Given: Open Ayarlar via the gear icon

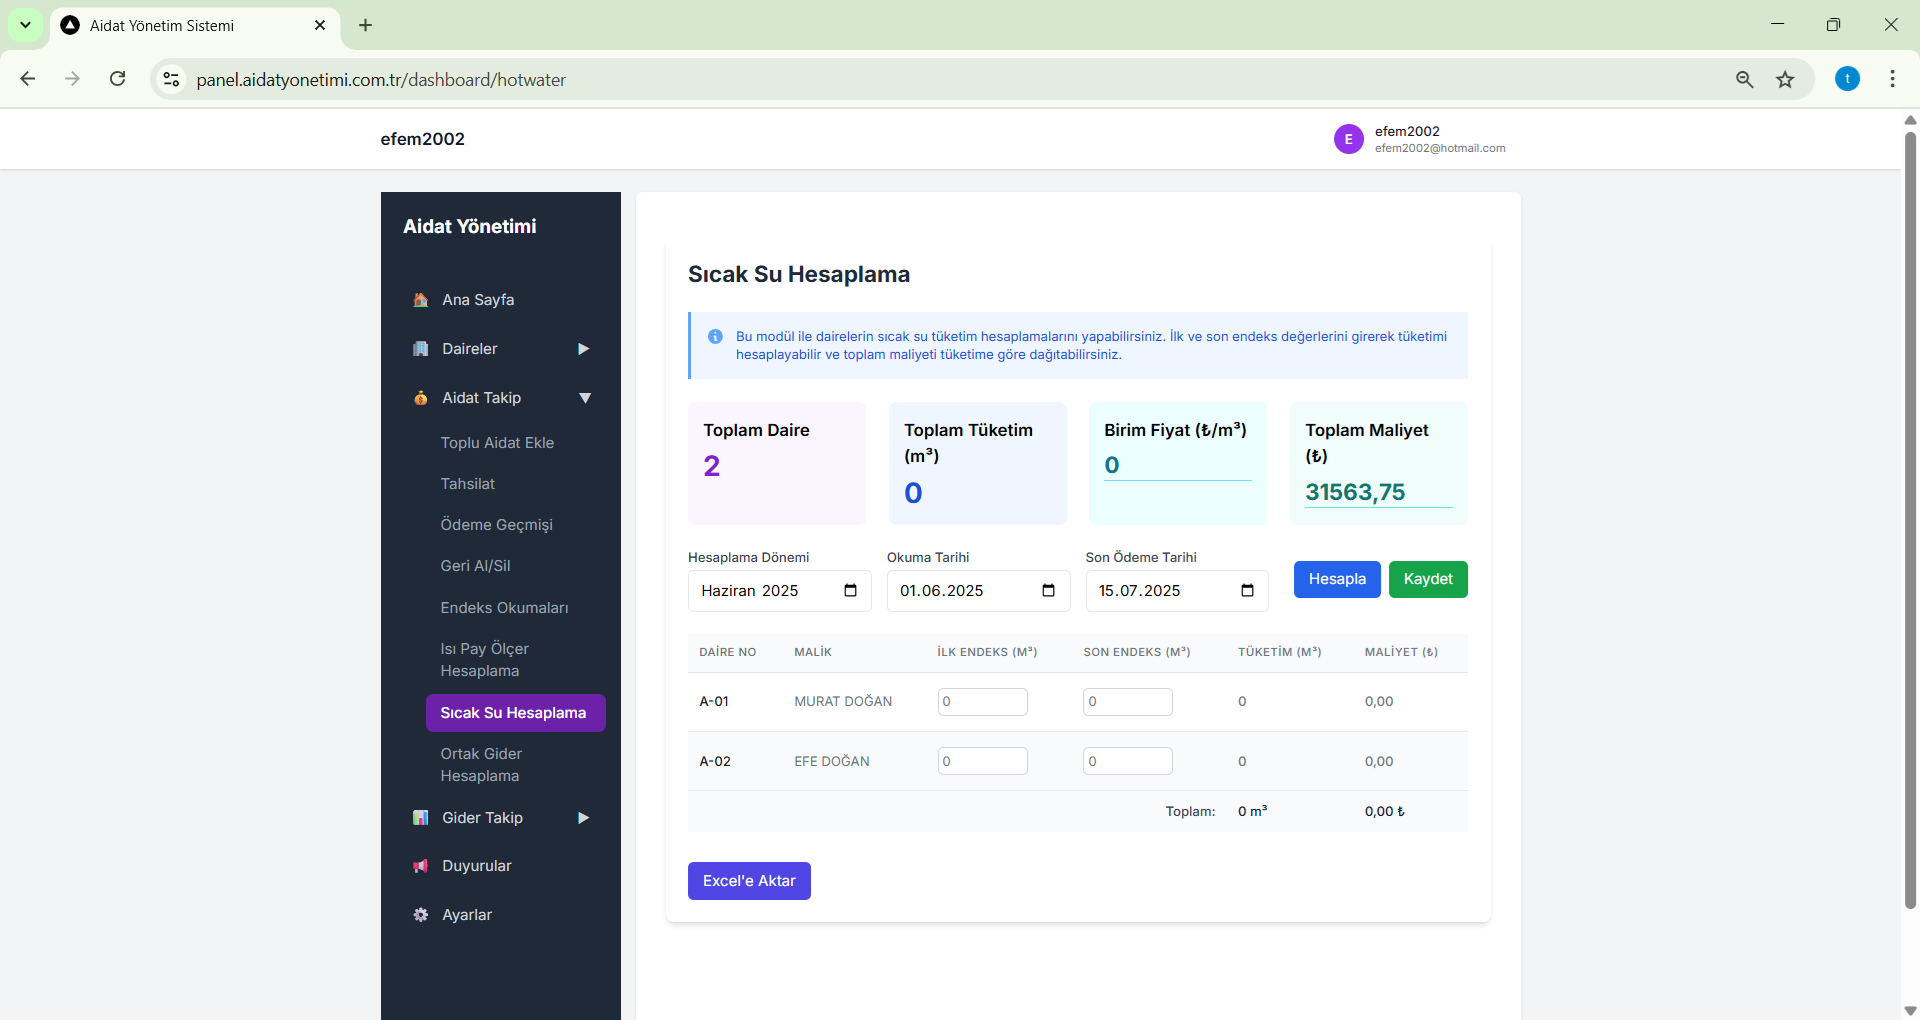Looking at the screenshot, I should (x=421, y=915).
